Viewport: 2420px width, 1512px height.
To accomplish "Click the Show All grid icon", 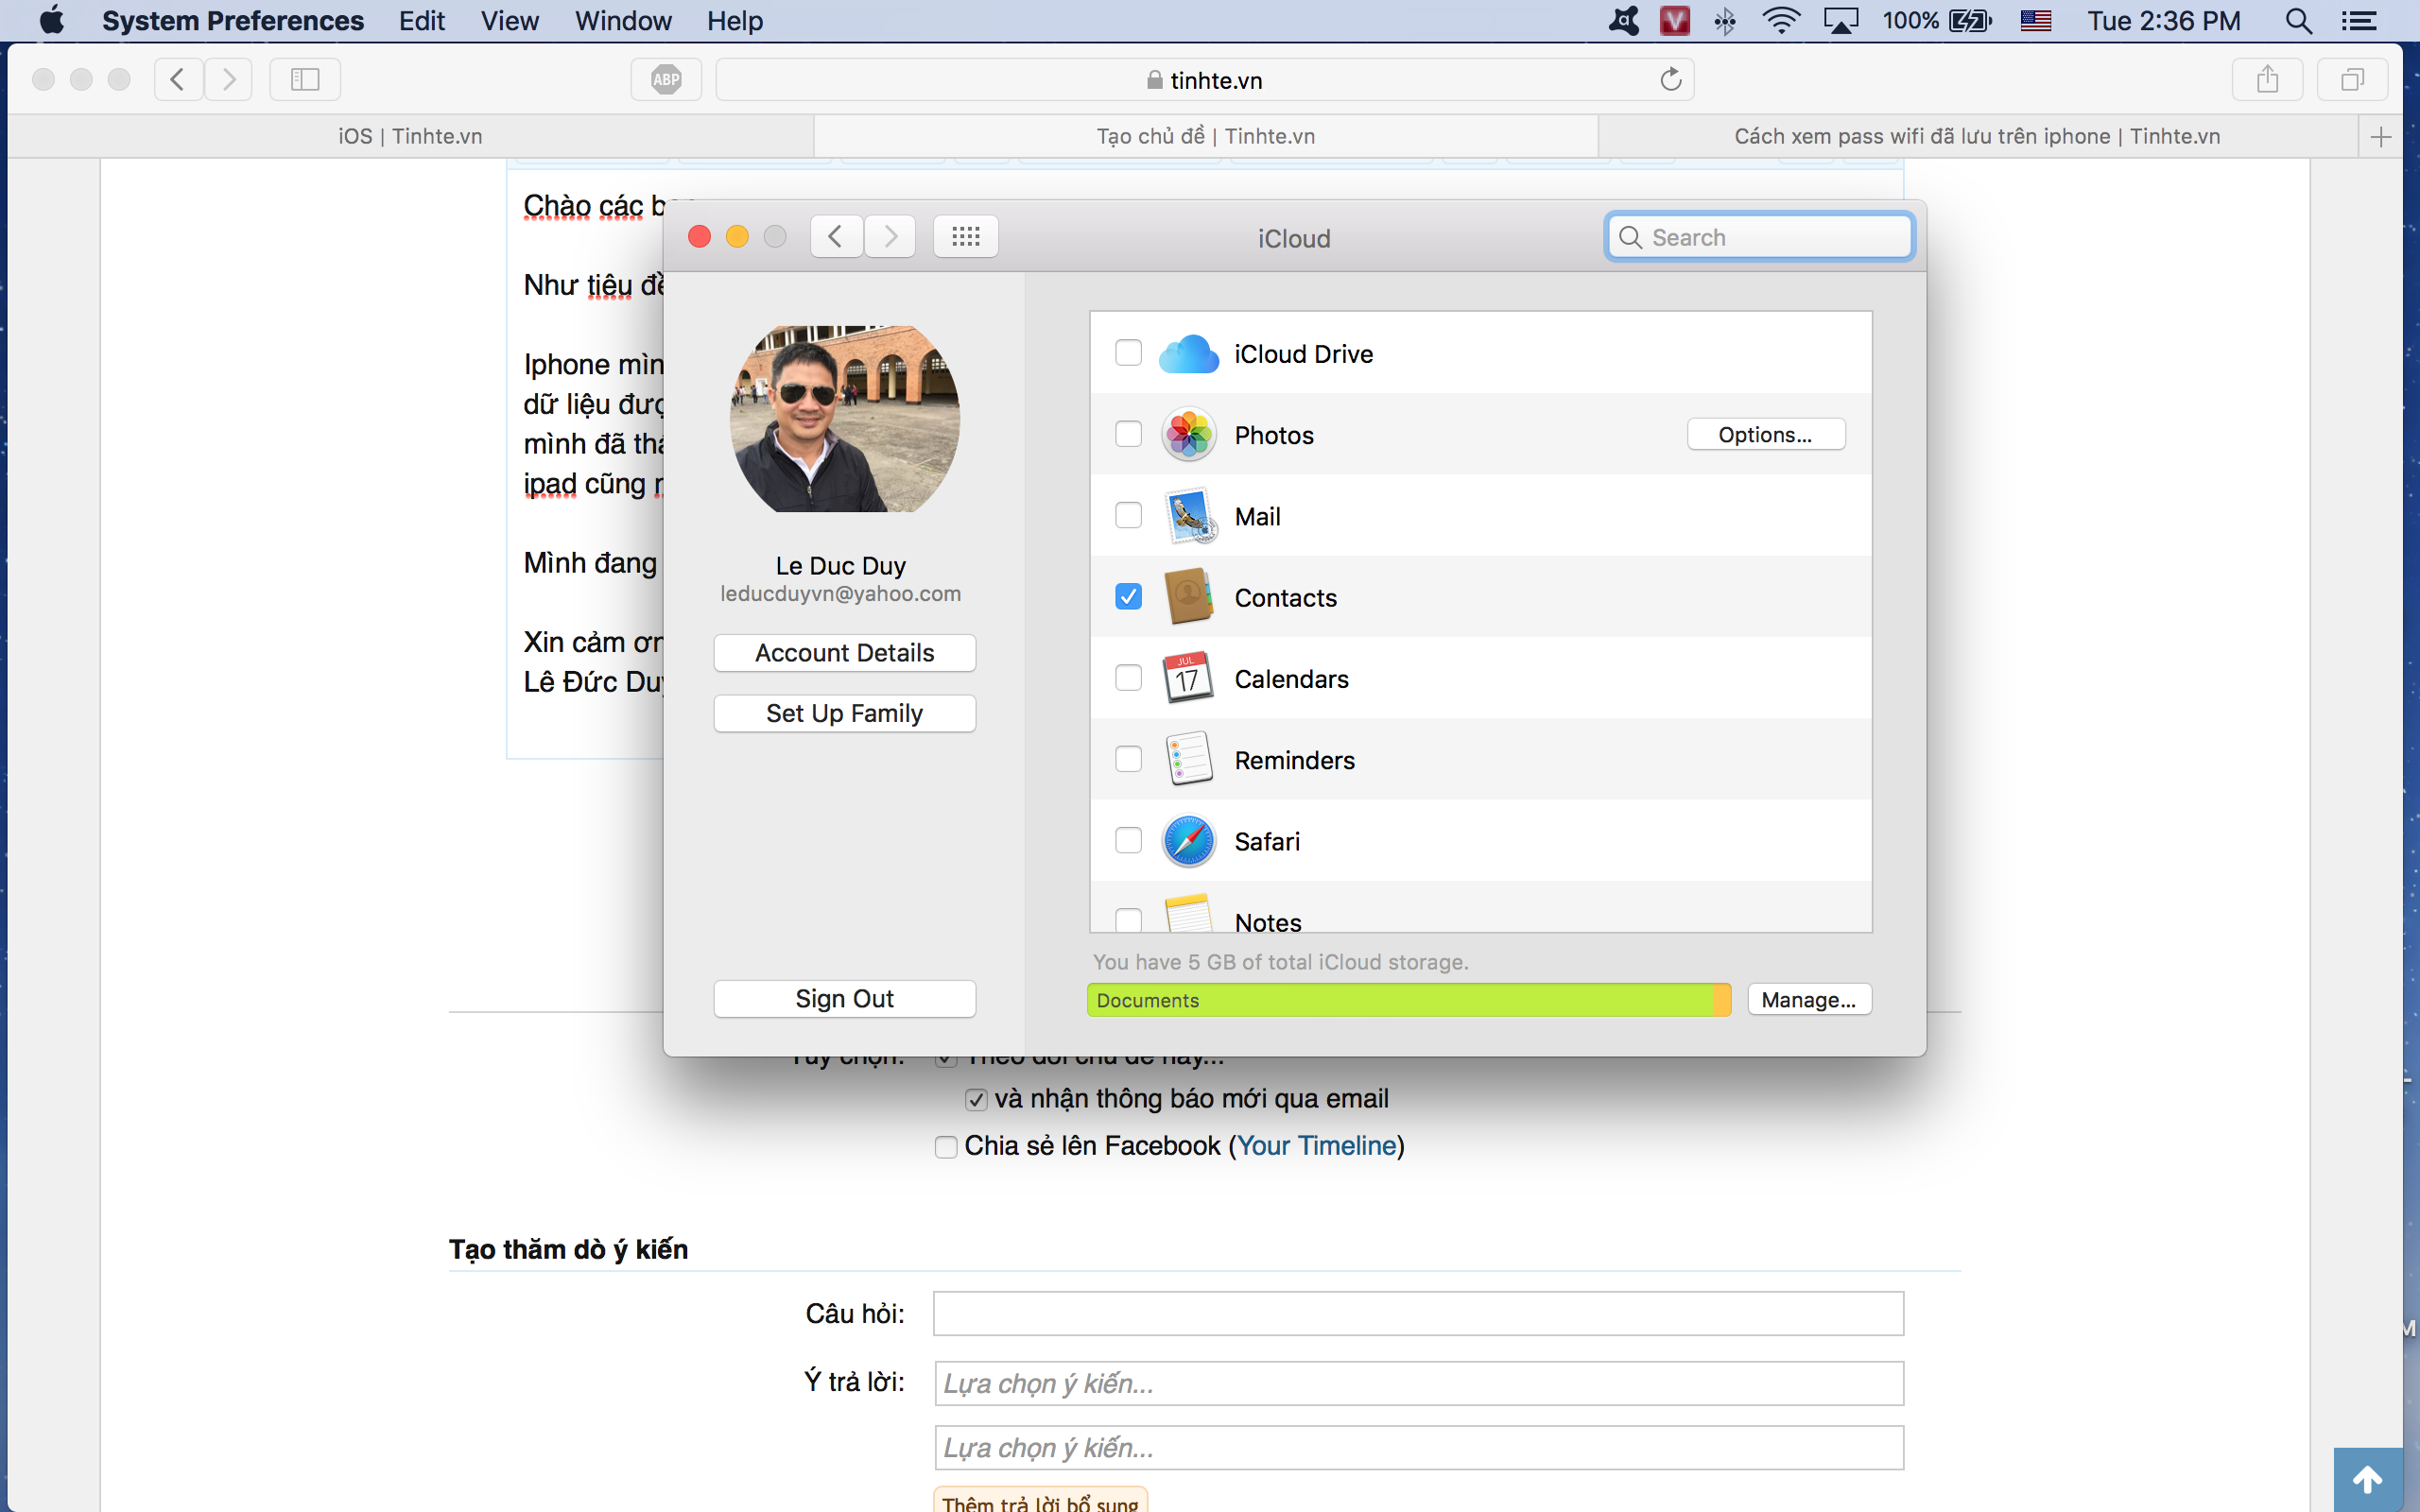I will [965, 237].
